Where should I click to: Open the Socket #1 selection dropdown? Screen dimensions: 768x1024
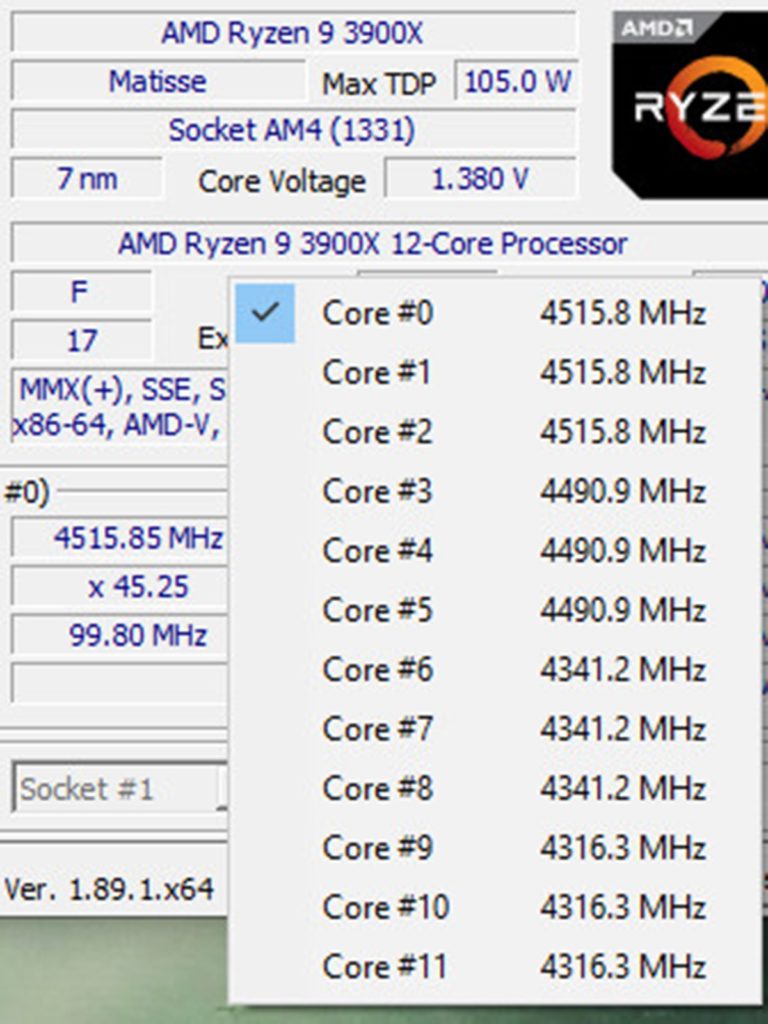pos(119,789)
